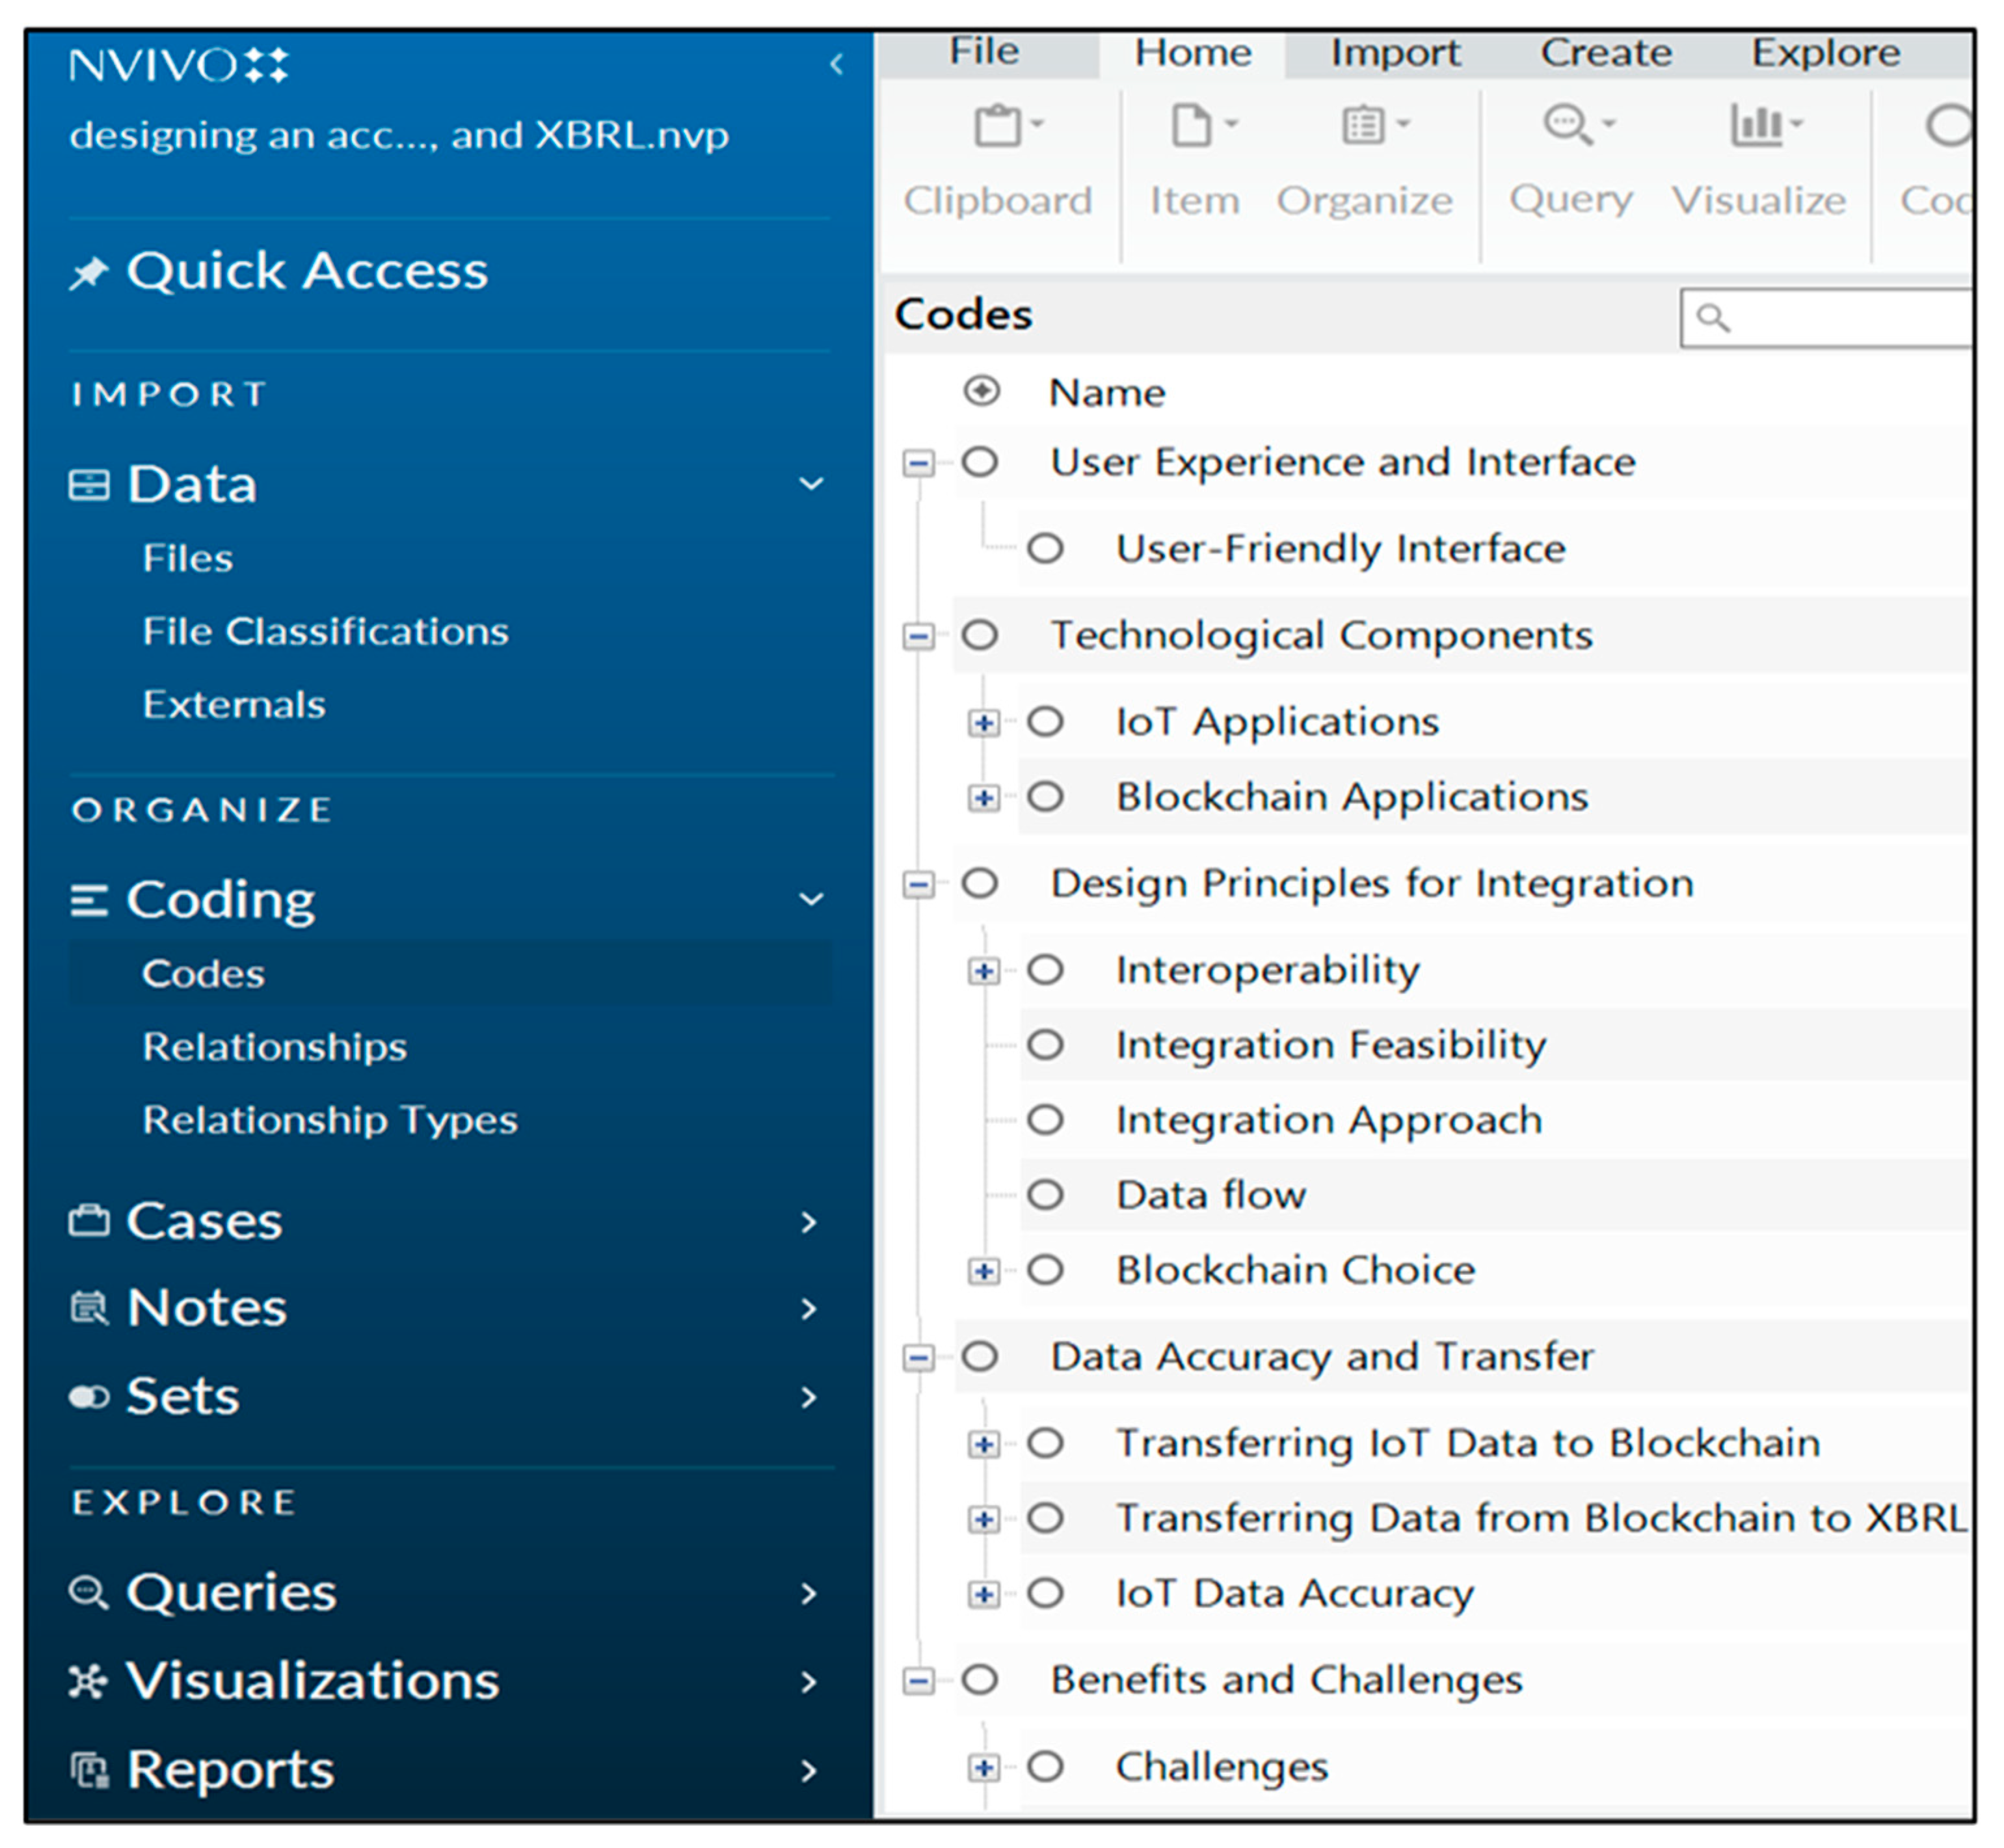Screen dimensions: 2004x1848
Task: Switch to the Import ribbon tab
Action: point(1395,53)
